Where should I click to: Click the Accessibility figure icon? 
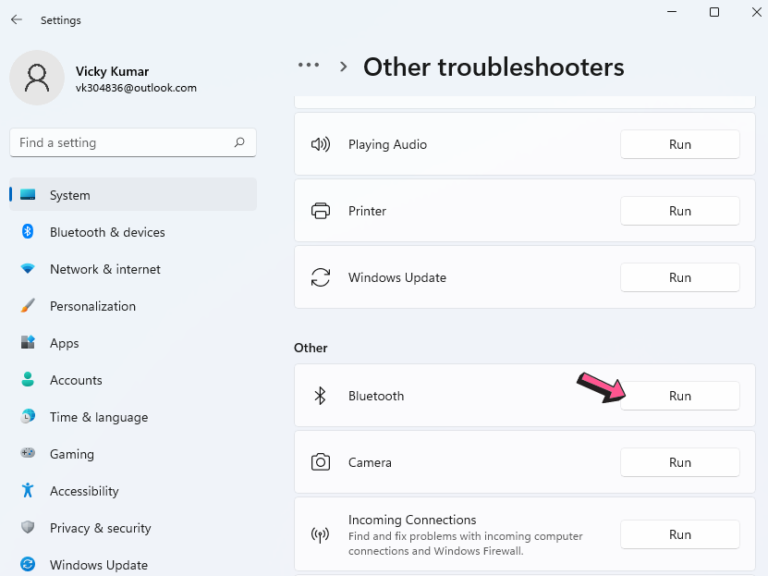click(x=28, y=491)
